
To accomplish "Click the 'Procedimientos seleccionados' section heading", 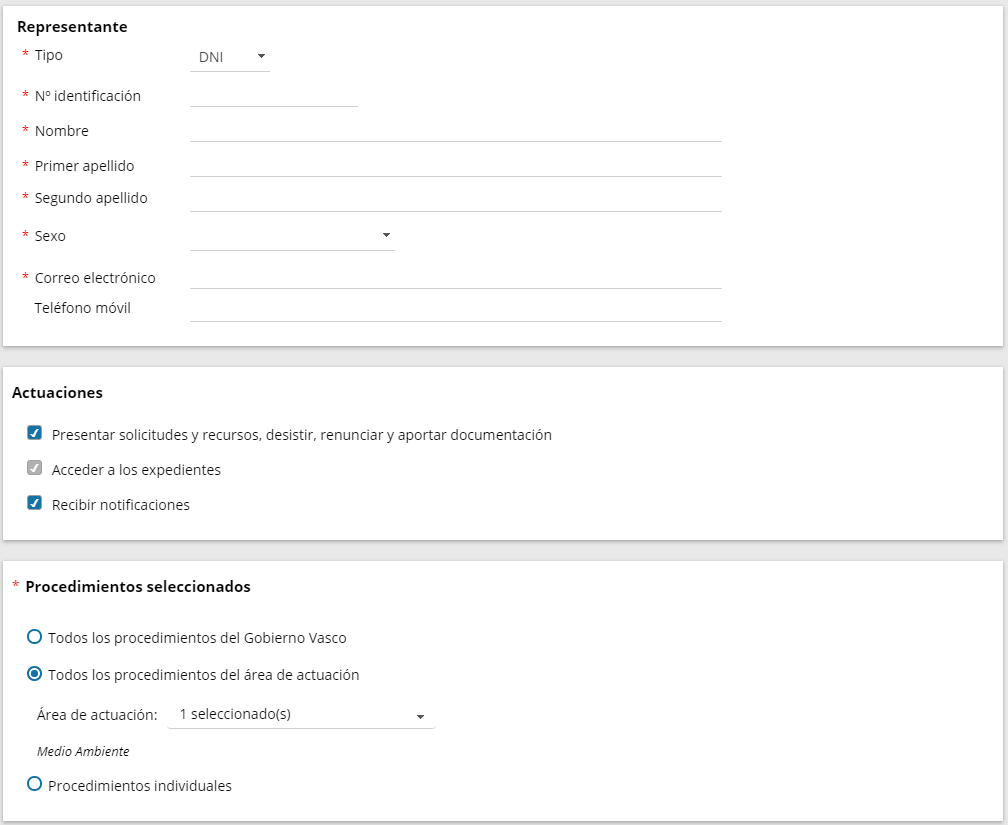I will point(137,587).
